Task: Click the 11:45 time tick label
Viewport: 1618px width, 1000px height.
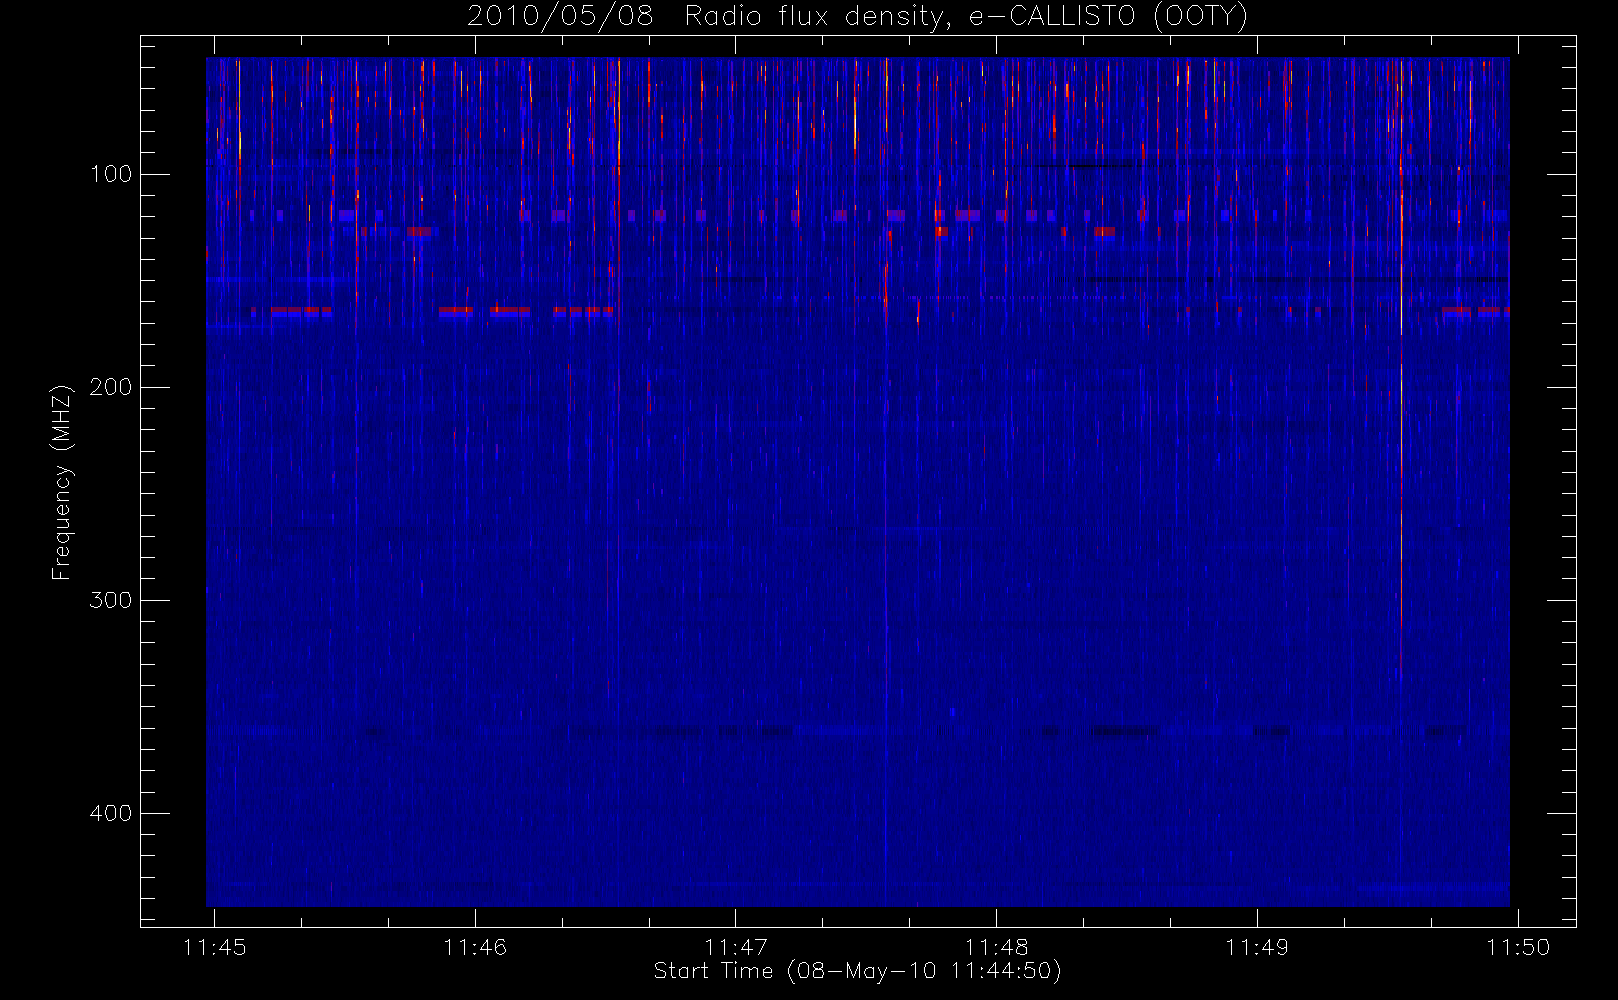Action: 214,947
